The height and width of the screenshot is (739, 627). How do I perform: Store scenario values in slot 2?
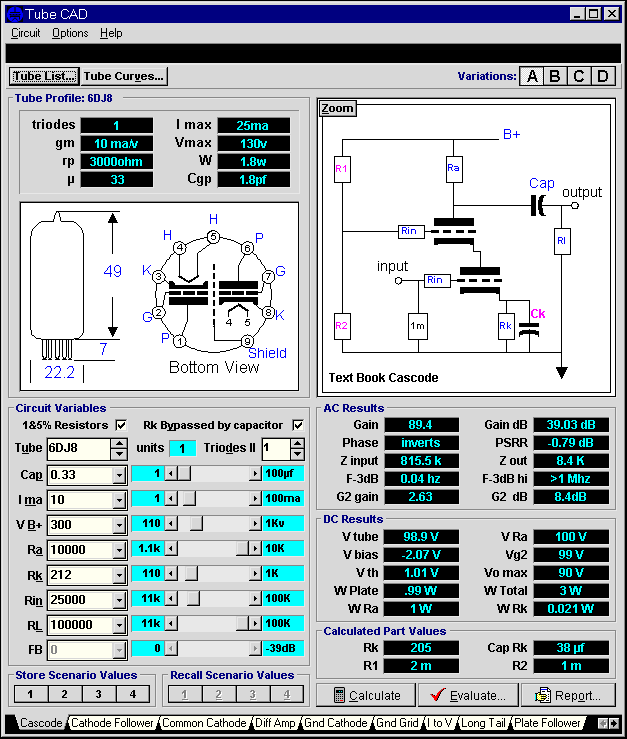pyautogui.click(x=65, y=694)
